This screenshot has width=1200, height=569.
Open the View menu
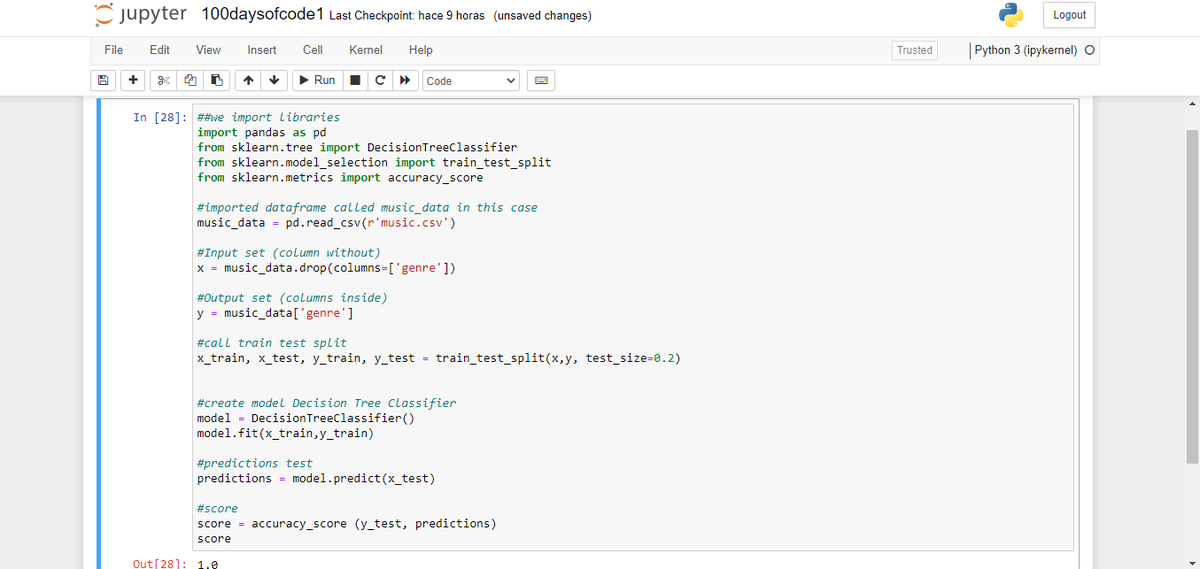[x=209, y=50]
